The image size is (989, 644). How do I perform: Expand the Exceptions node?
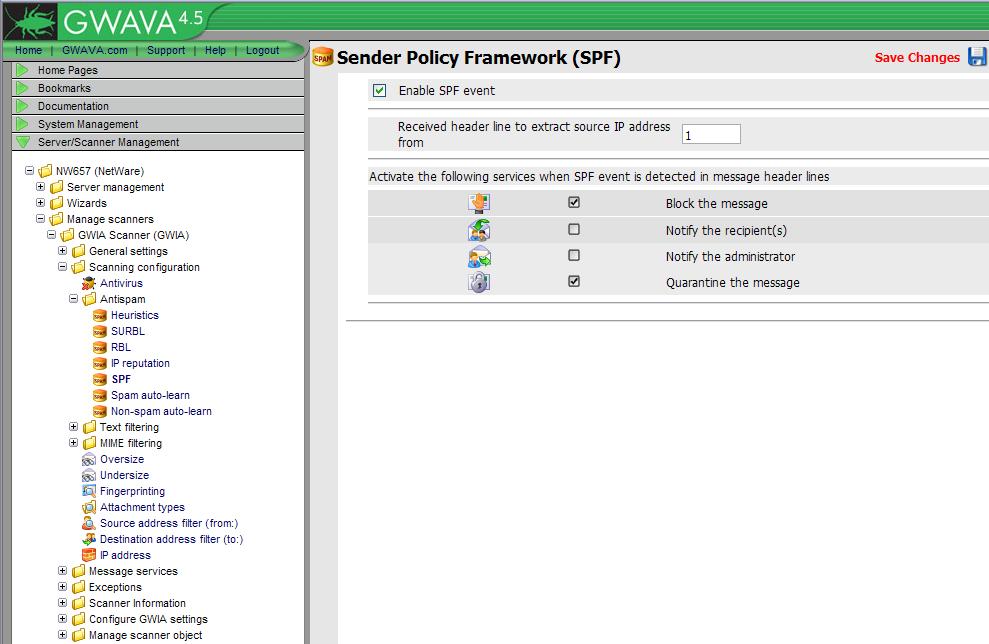pyautogui.click(x=62, y=587)
